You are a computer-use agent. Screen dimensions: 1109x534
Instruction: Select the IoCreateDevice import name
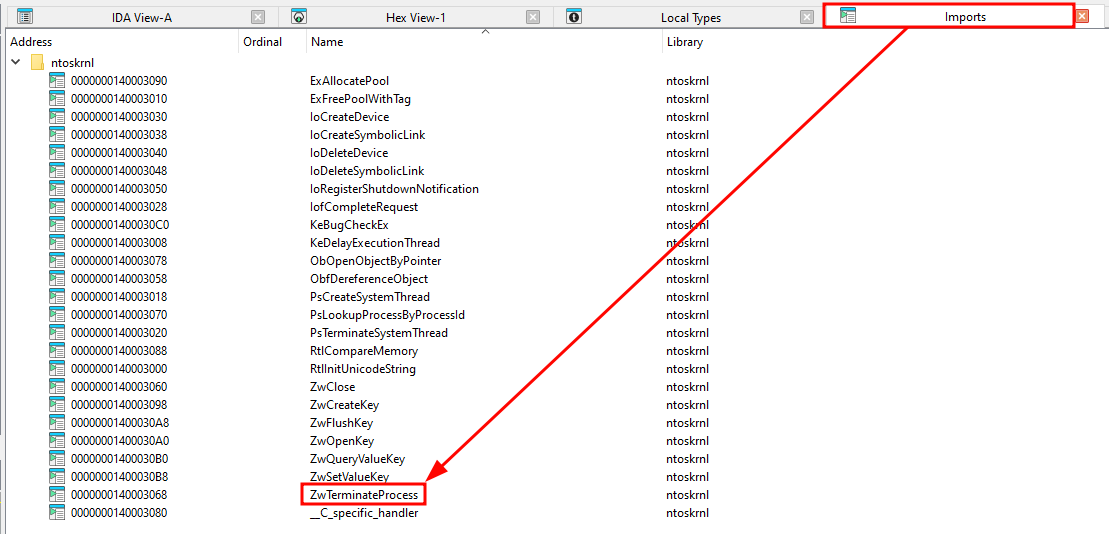point(349,117)
